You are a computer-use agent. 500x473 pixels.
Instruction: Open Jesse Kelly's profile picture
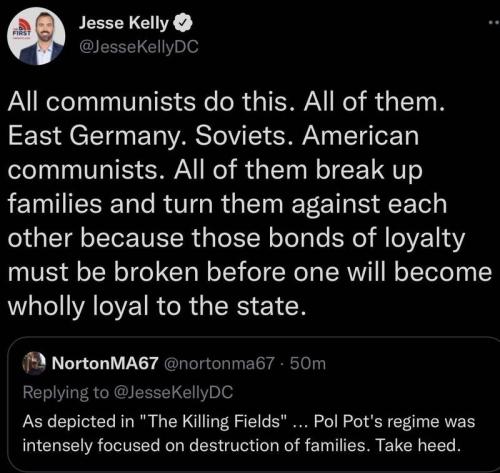(36, 36)
